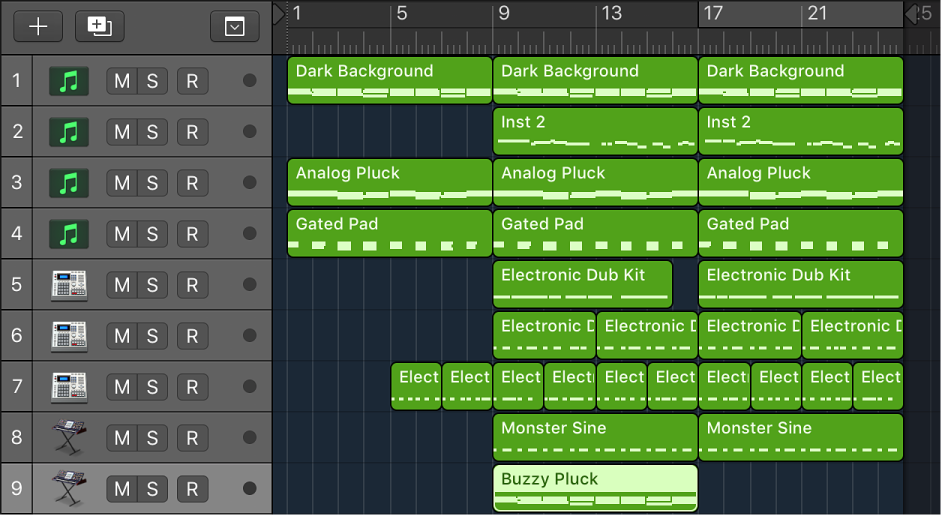942x516 pixels.
Task: Click track 4 round status dot
Action: coord(249,234)
